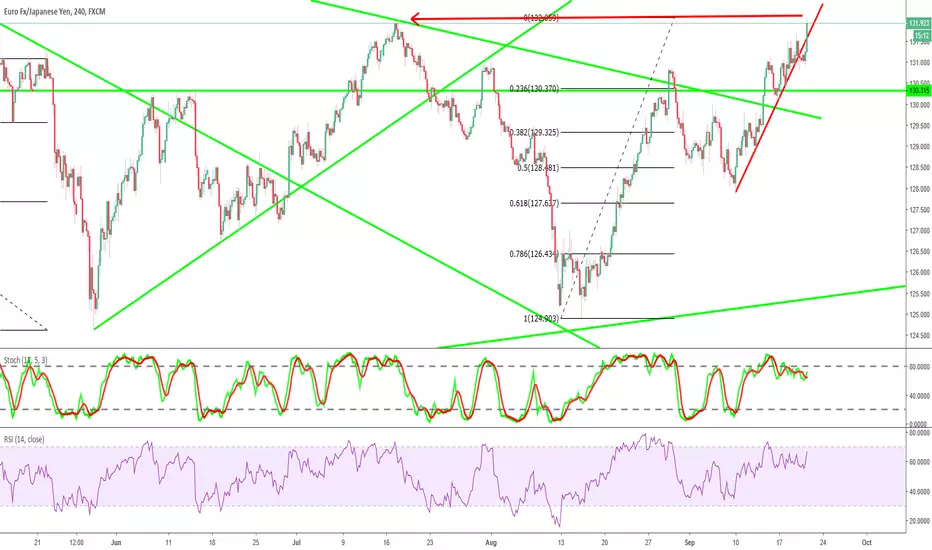This screenshot has width=932, height=550.
Task: Click 125.500 on the price axis
Action: click(x=919, y=294)
